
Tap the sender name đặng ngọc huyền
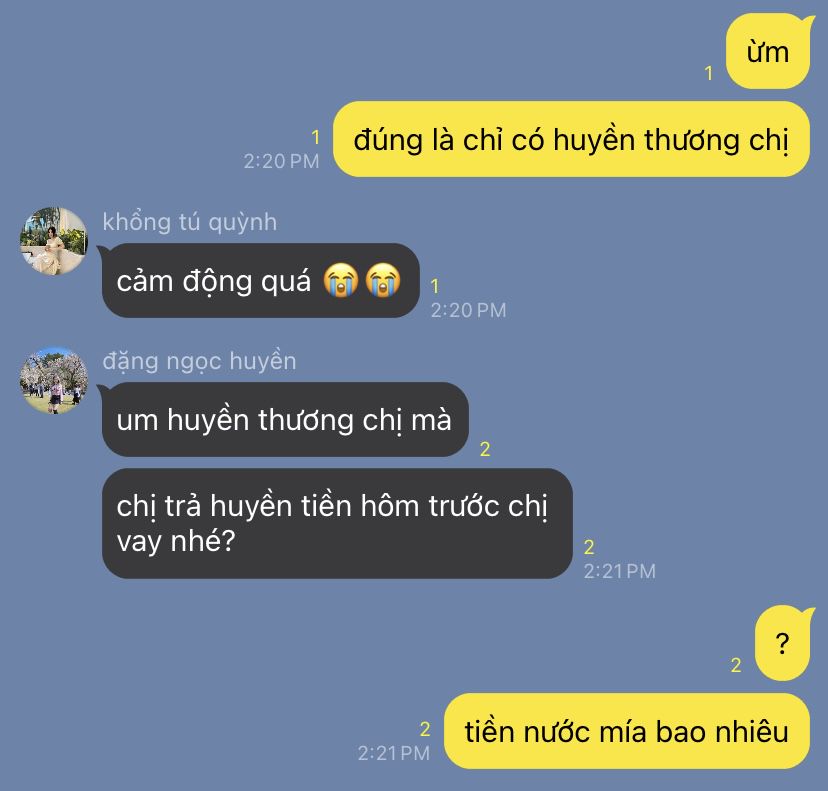click(199, 362)
